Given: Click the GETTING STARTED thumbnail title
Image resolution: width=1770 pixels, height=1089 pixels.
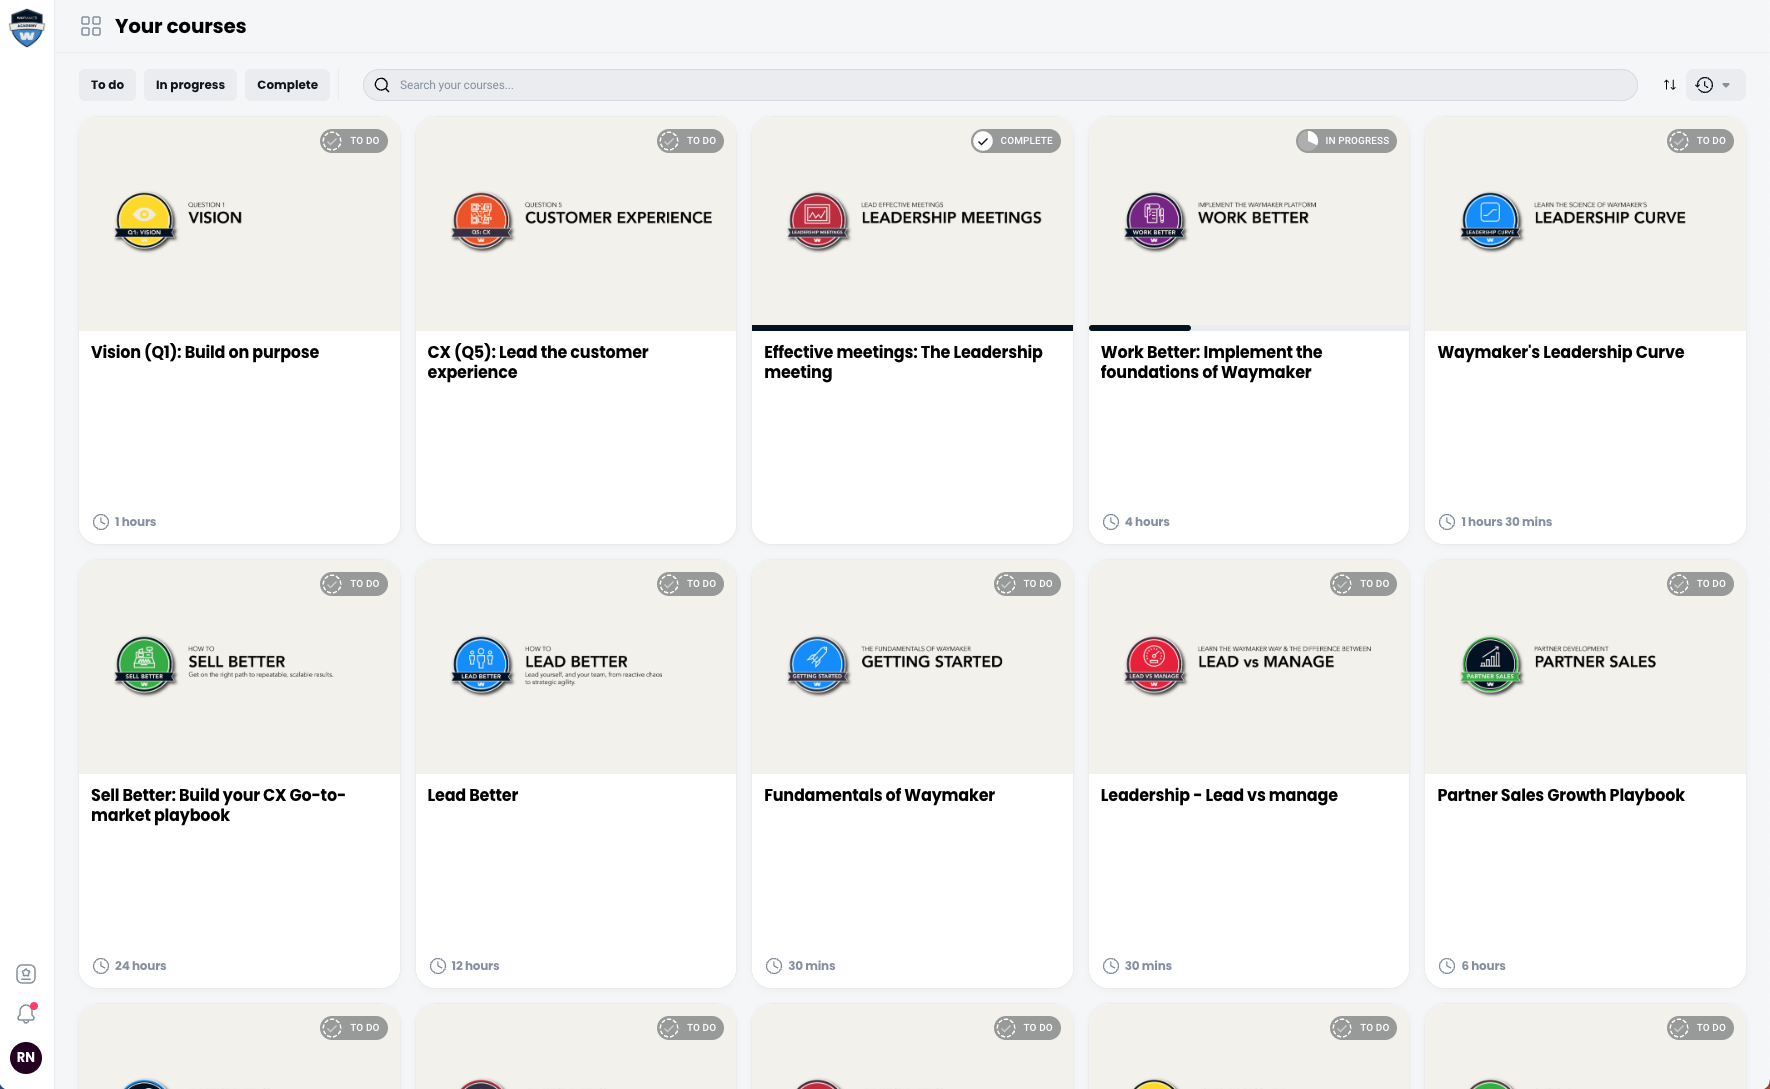Looking at the screenshot, I should click(932, 662).
